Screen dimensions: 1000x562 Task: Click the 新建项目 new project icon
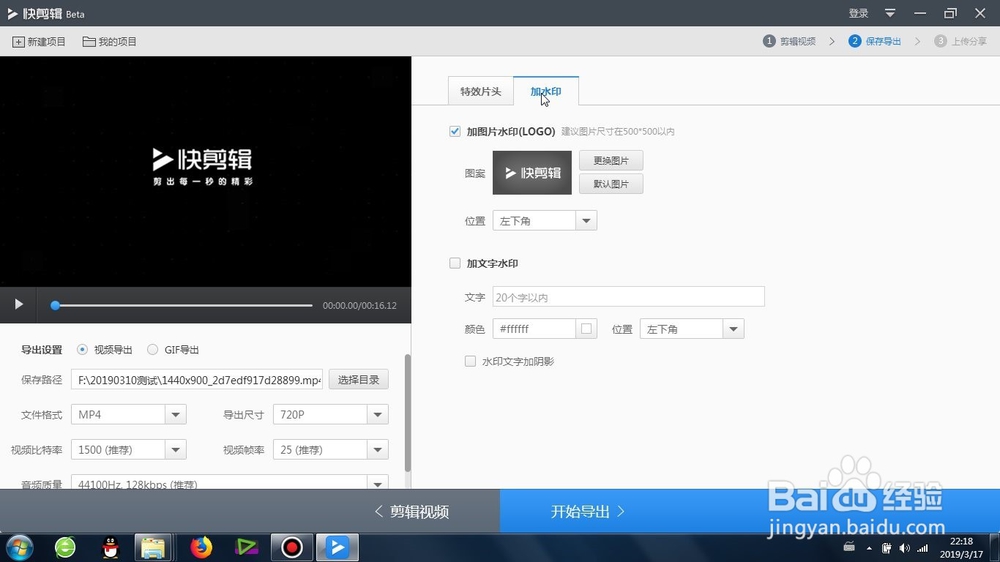[x=18, y=41]
